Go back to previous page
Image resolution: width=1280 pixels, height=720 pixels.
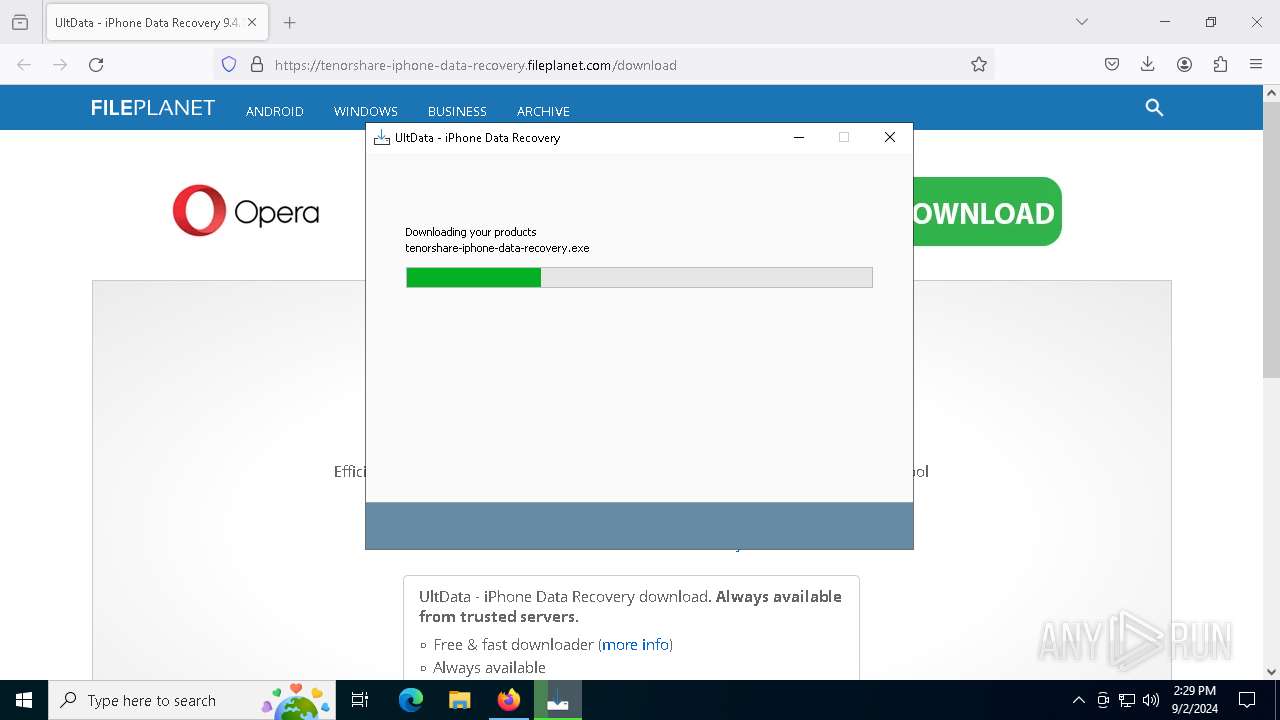pos(24,65)
